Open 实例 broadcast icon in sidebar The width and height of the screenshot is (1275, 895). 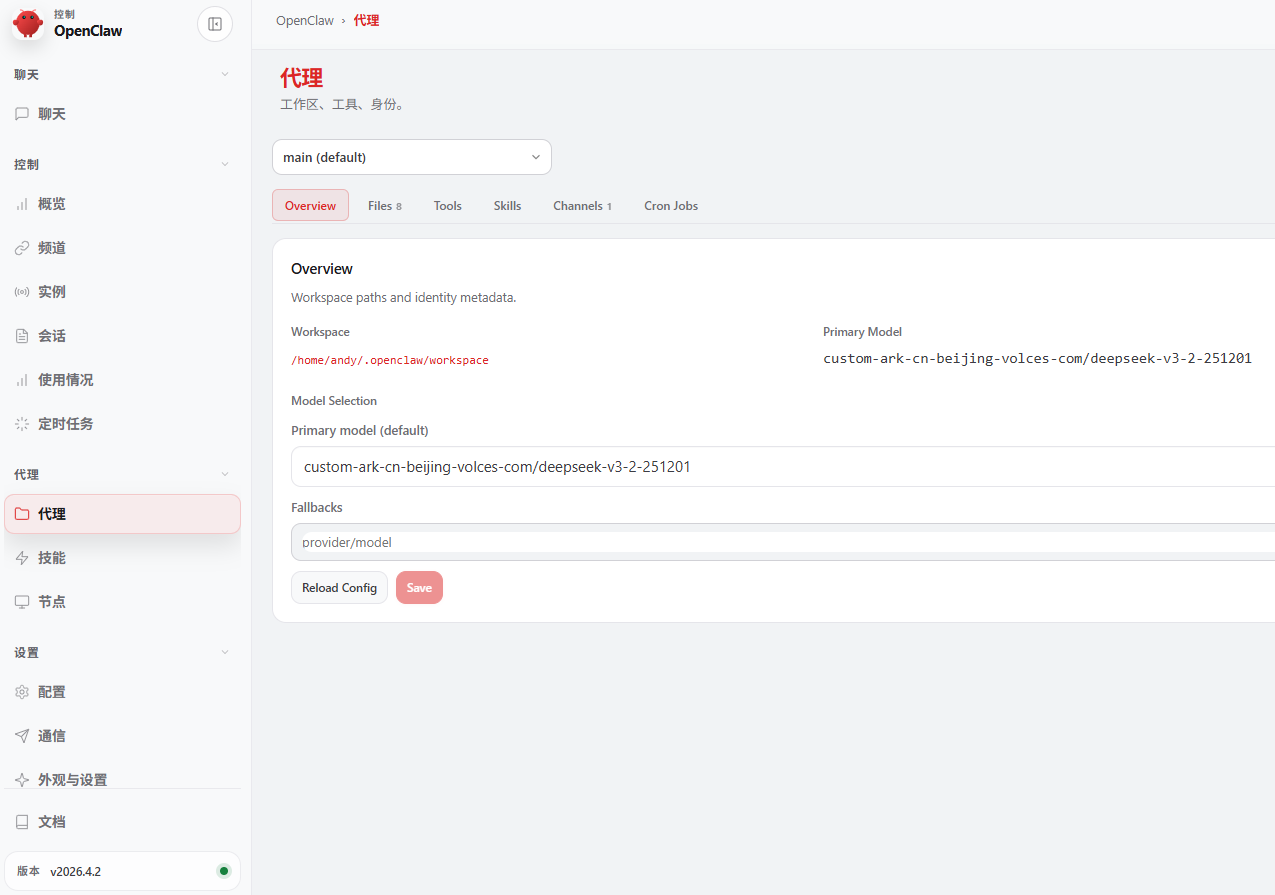click(x=22, y=292)
